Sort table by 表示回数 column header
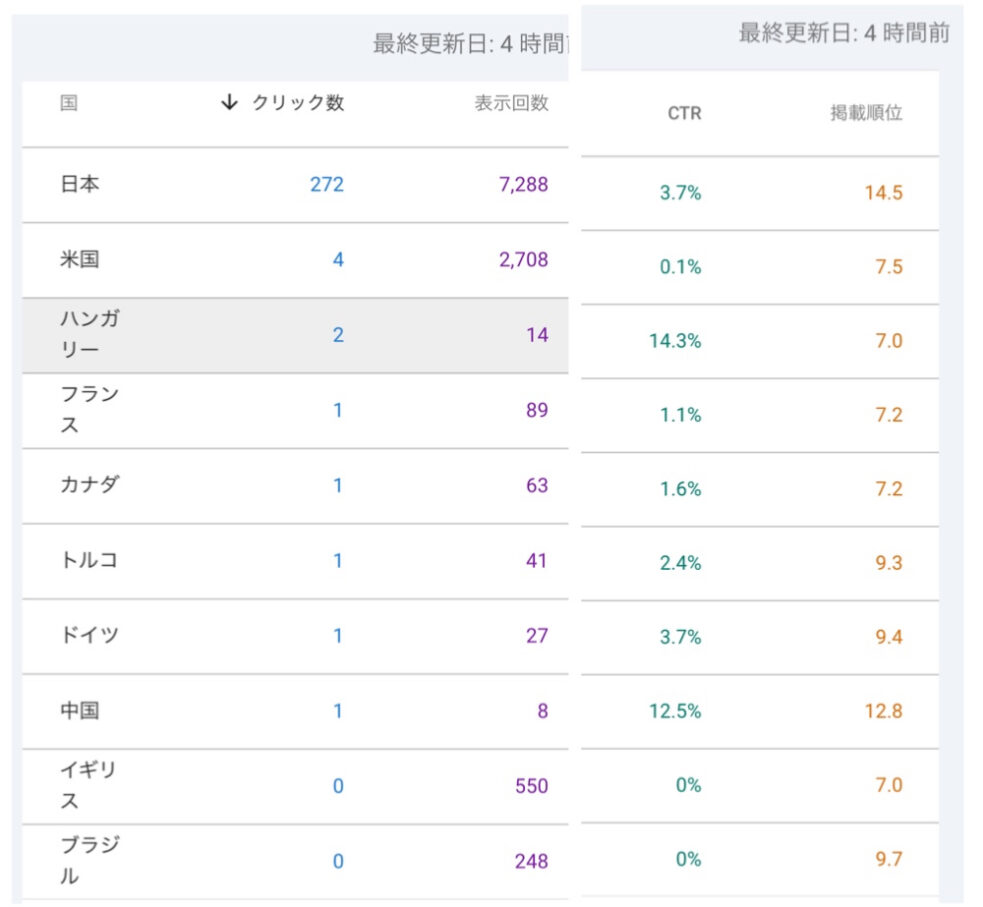The width and height of the screenshot is (983, 907). click(511, 103)
